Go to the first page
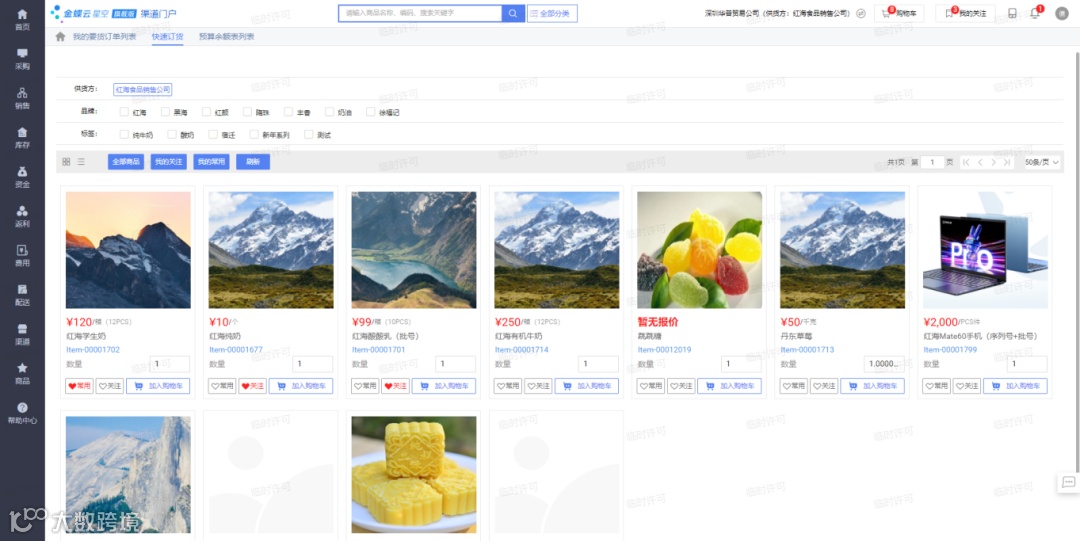 coord(966,163)
